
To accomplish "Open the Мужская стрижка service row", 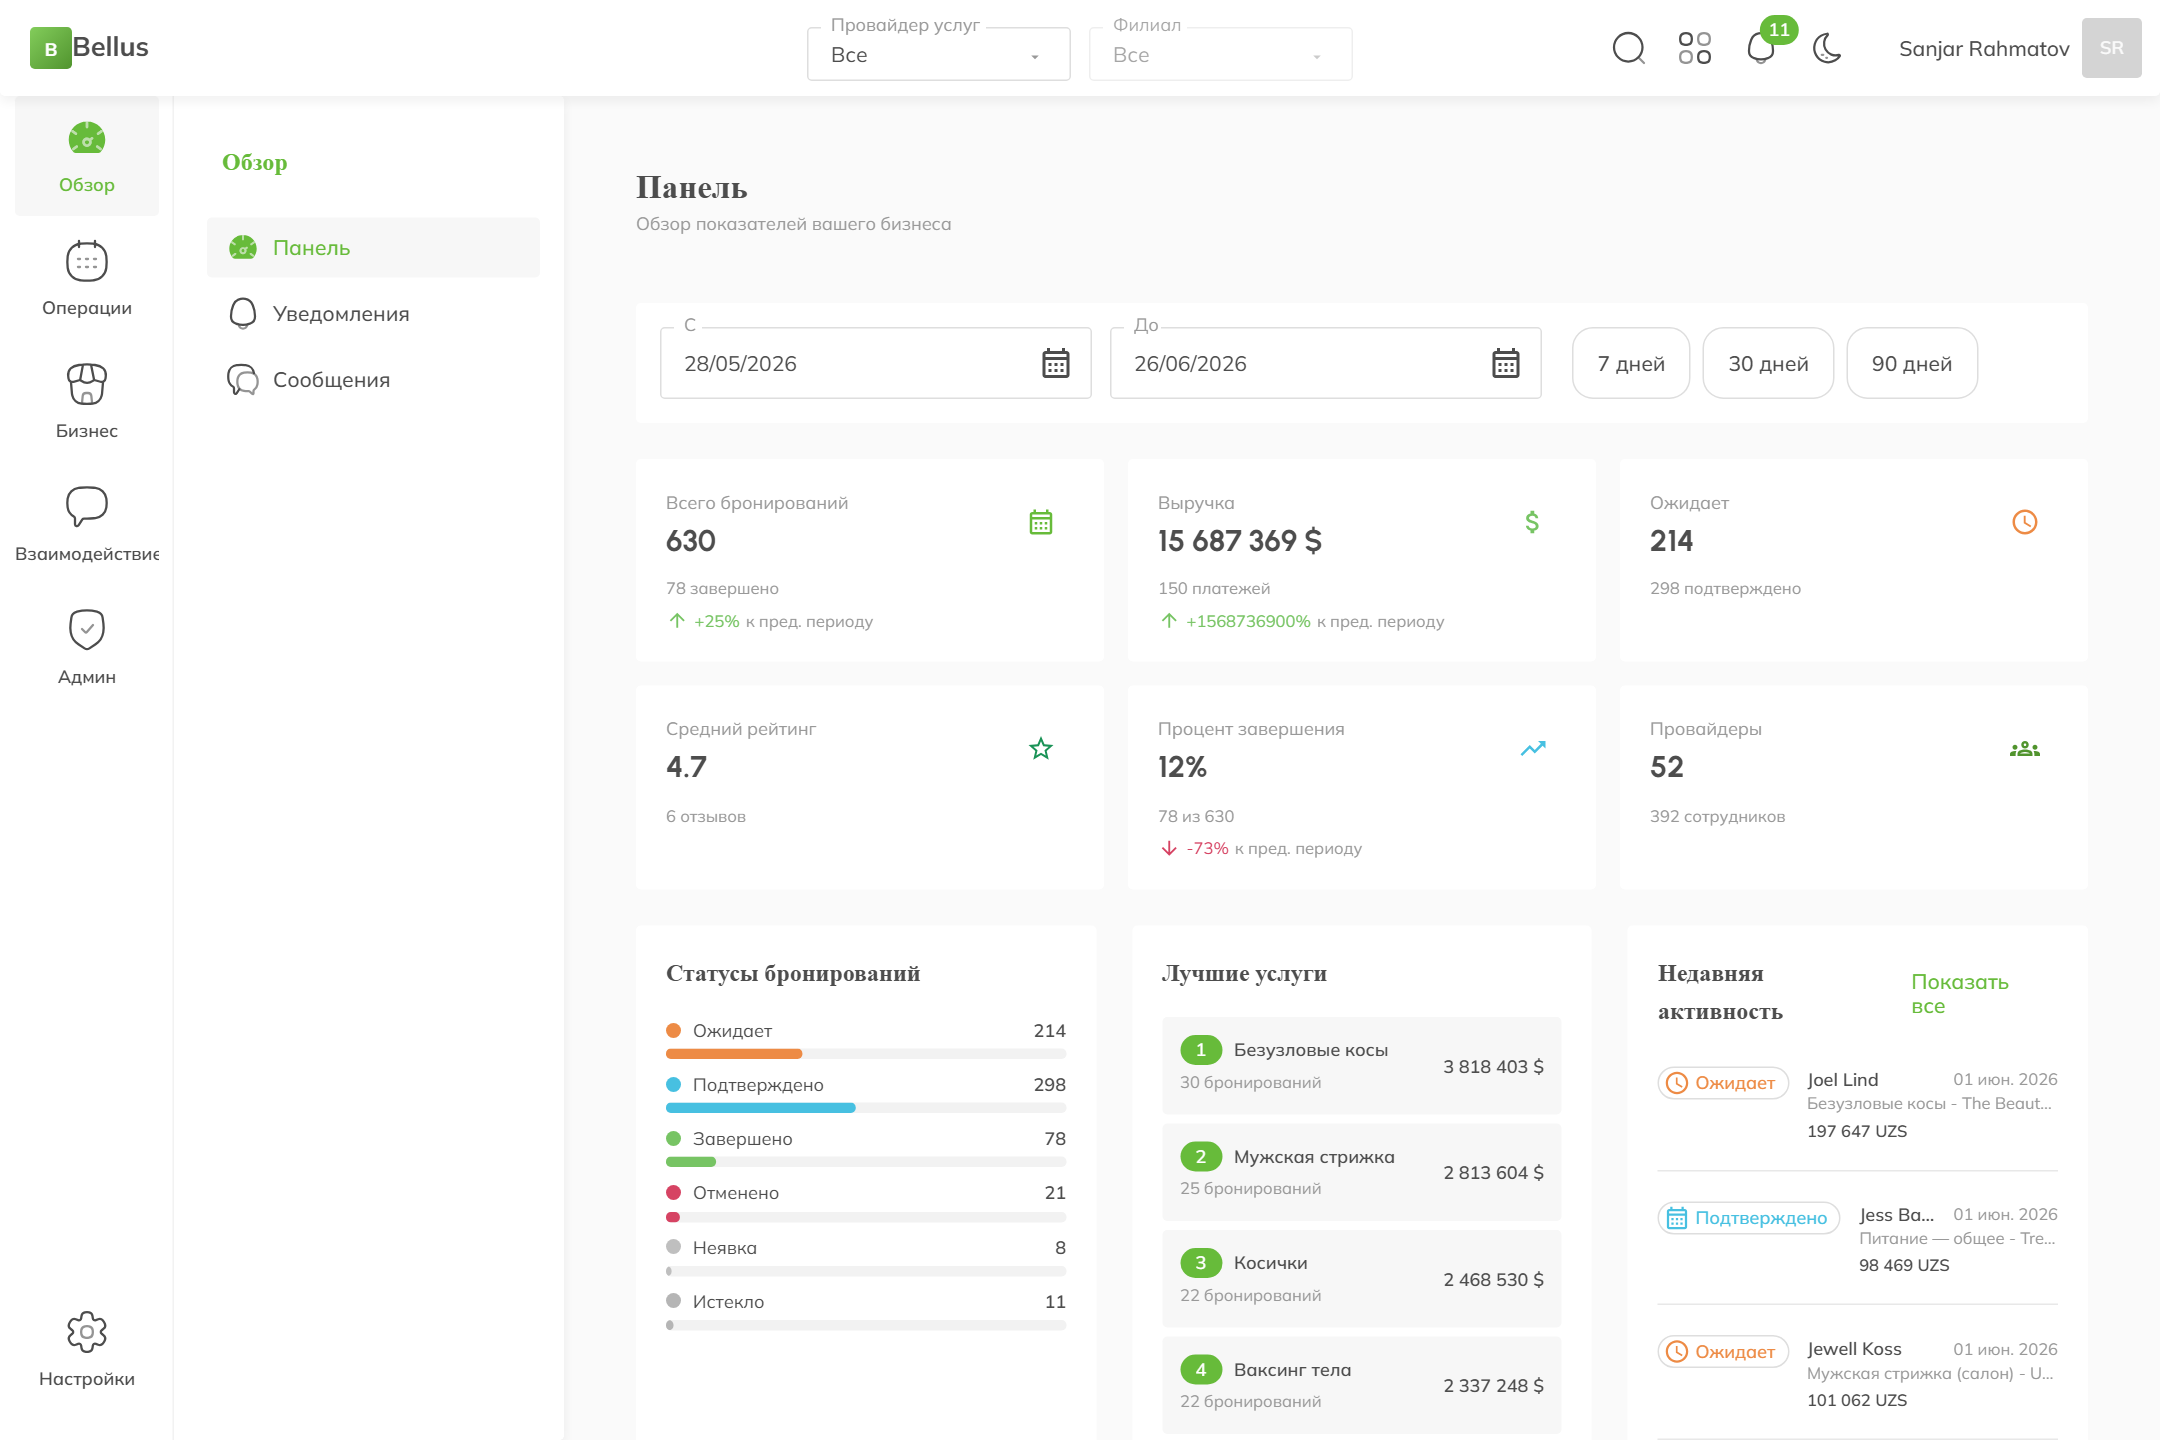I will point(1361,1172).
